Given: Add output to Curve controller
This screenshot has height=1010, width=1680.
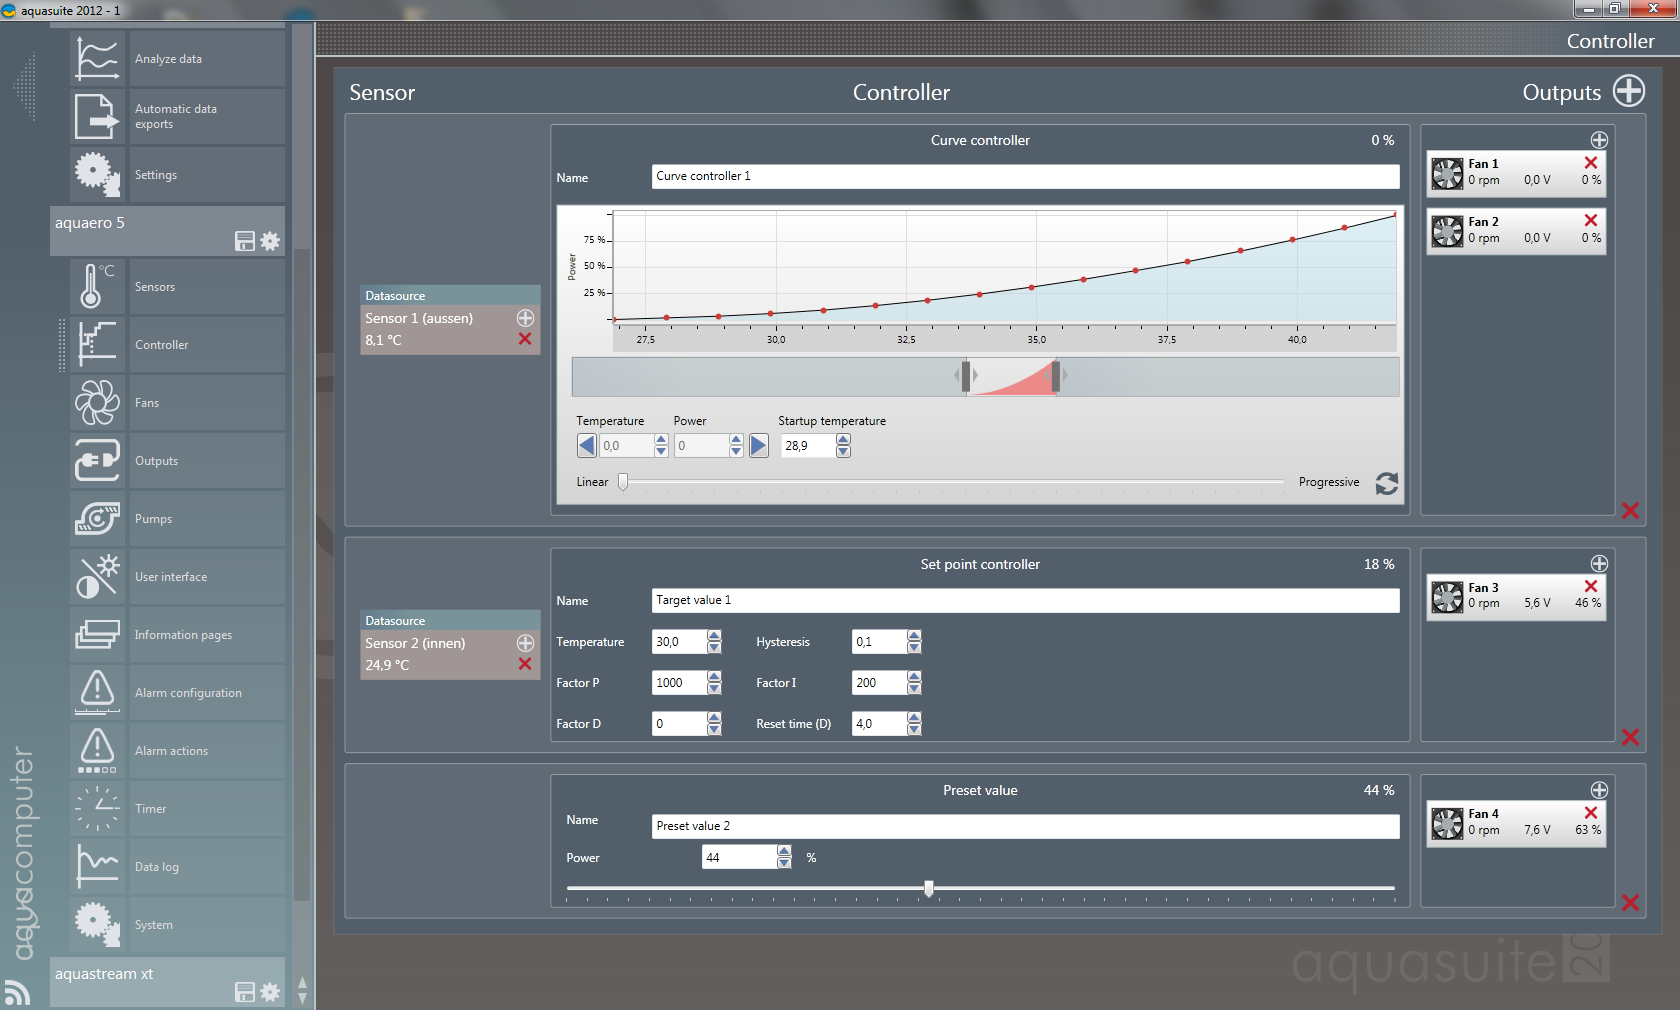Looking at the screenshot, I should 1599,140.
